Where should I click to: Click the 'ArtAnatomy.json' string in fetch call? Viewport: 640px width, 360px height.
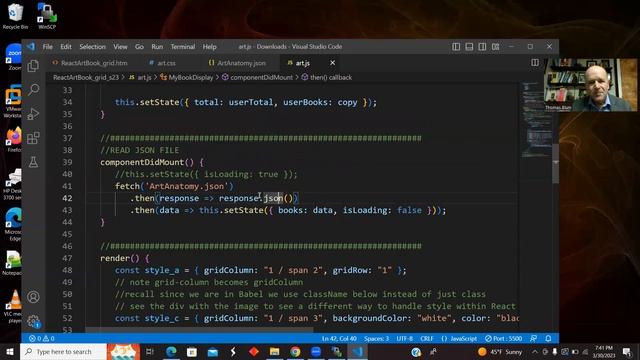(x=187, y=186)
